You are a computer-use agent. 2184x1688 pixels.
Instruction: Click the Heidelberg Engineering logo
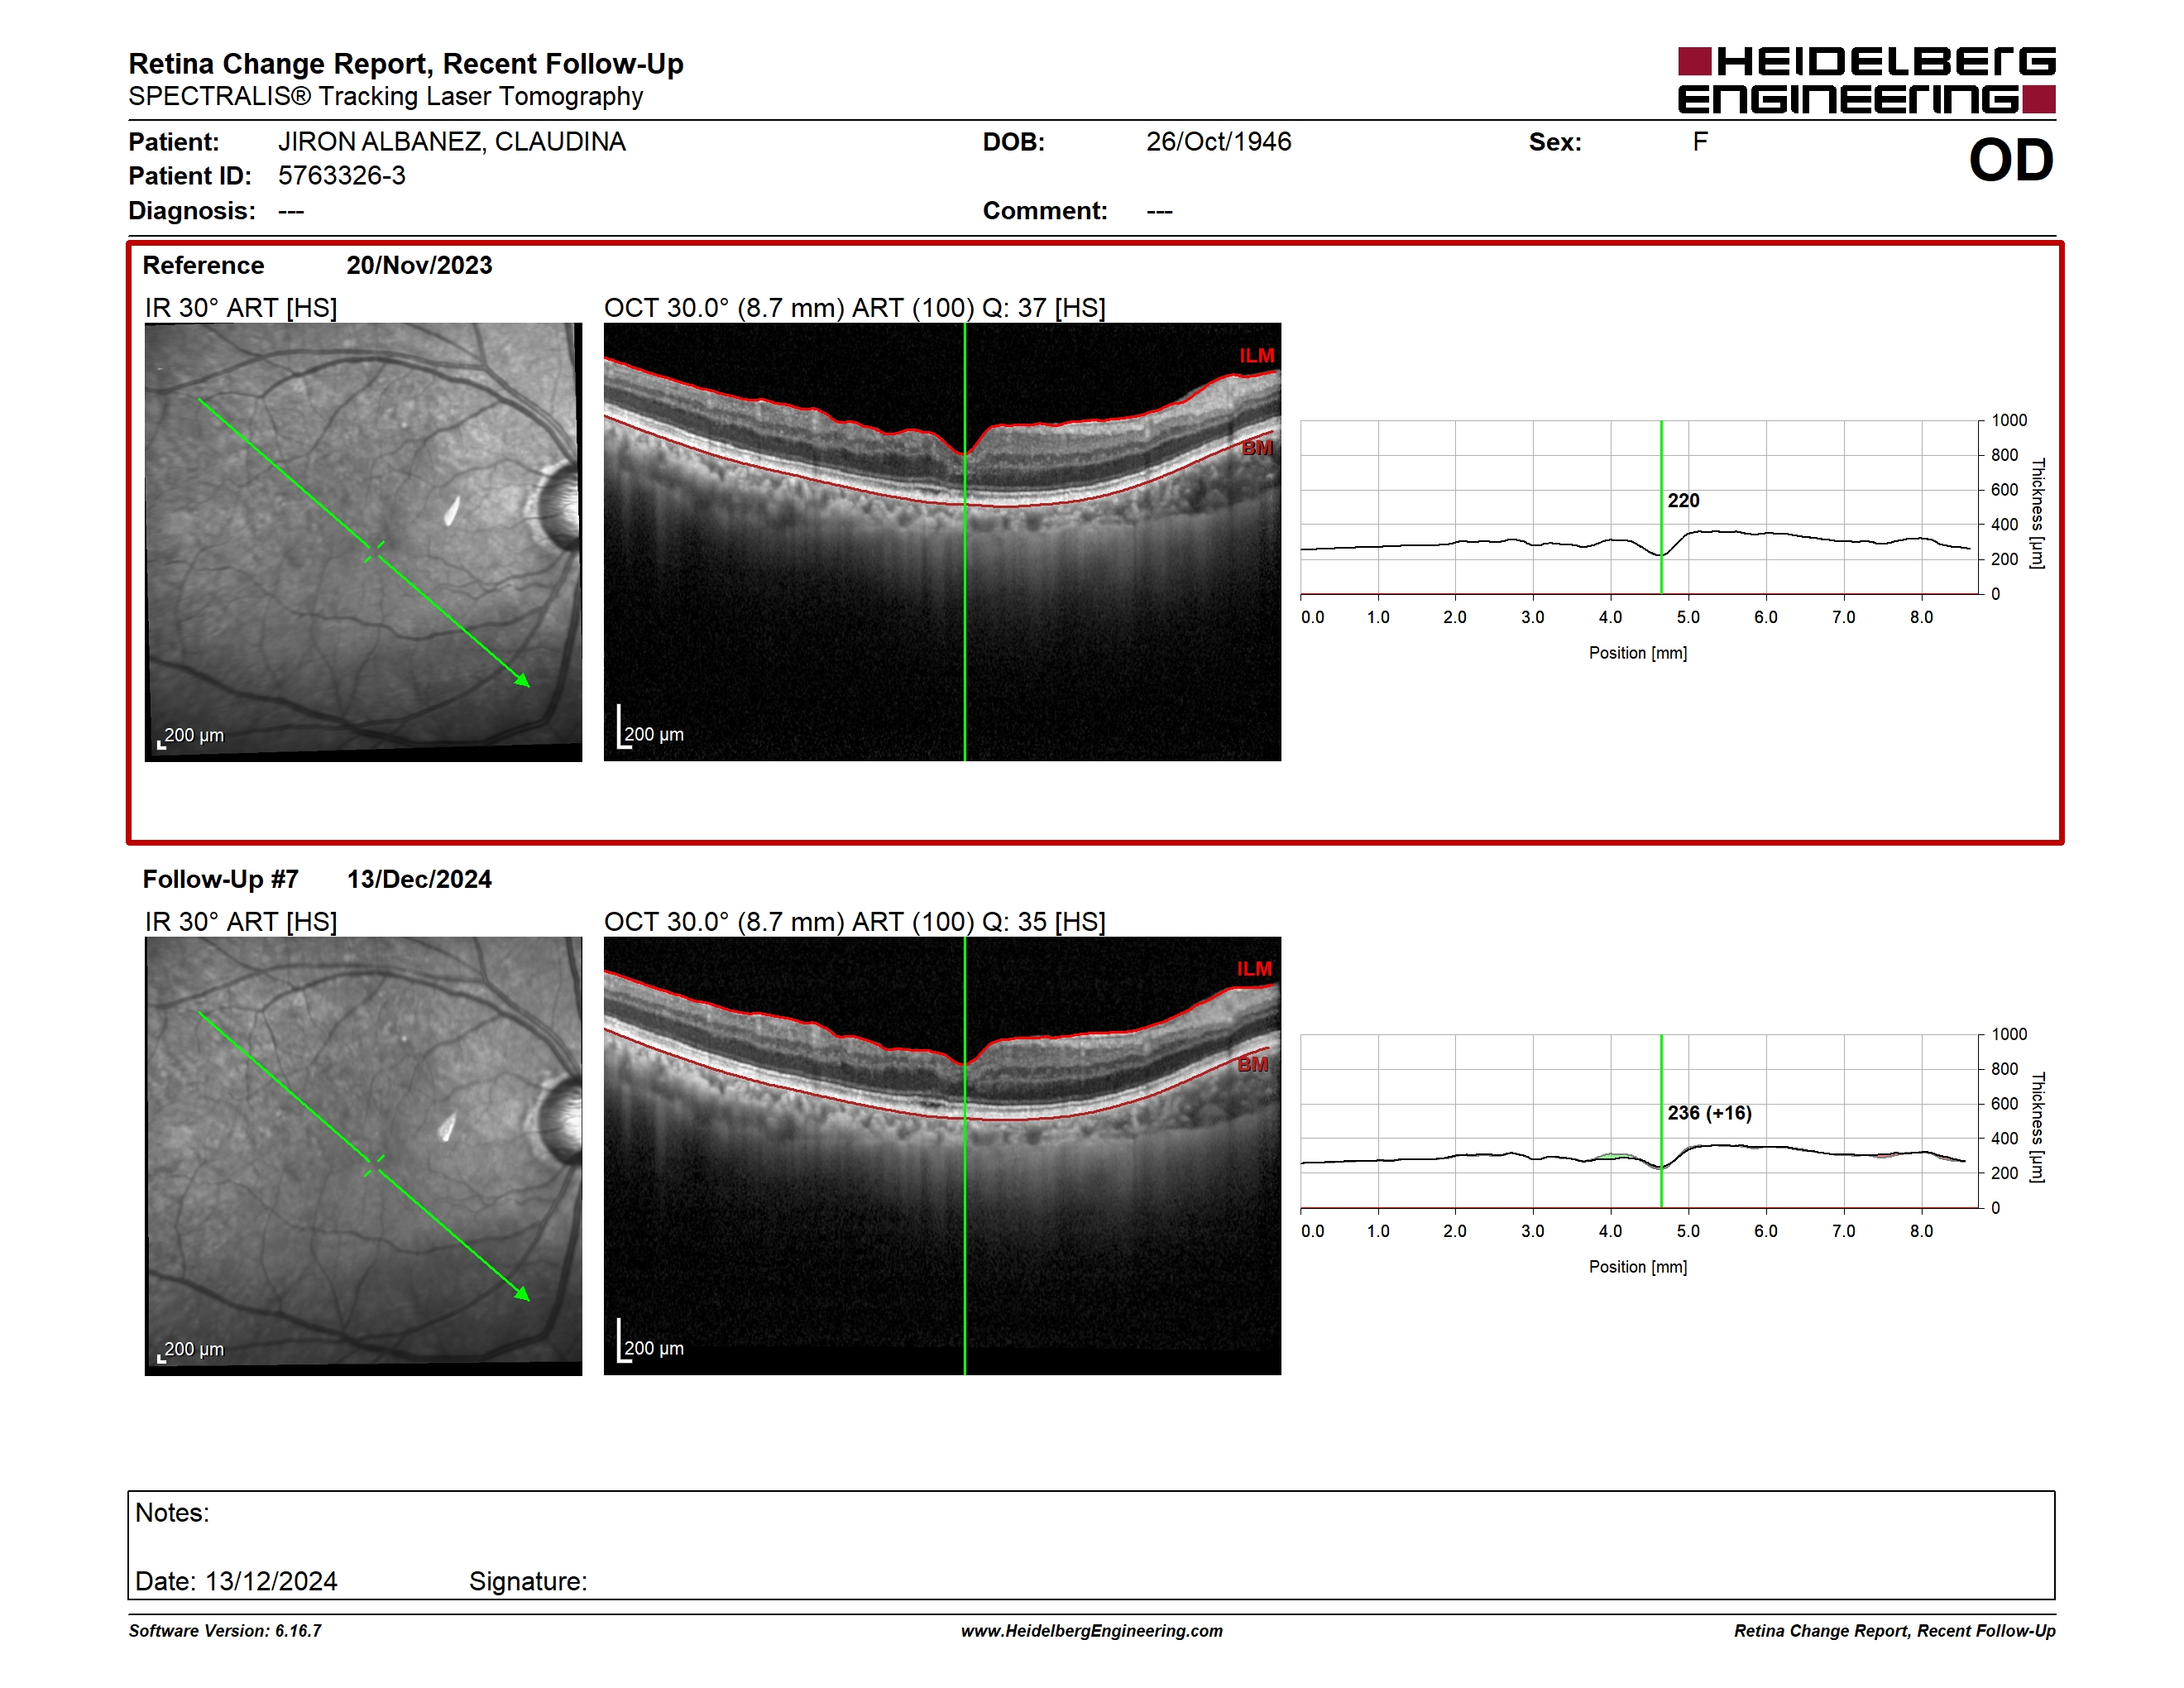(1866, 80)
